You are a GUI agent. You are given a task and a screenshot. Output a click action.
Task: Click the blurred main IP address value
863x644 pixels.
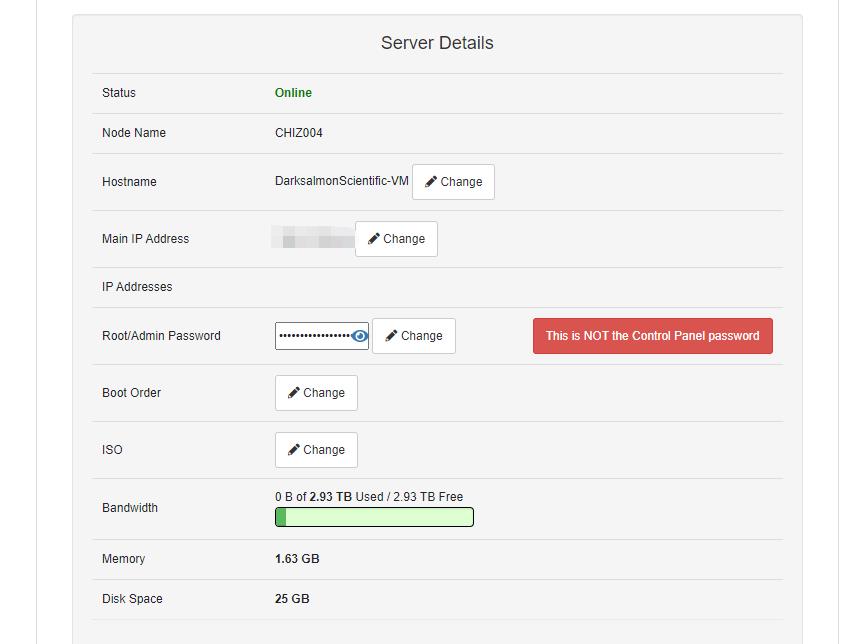point(313,239)
